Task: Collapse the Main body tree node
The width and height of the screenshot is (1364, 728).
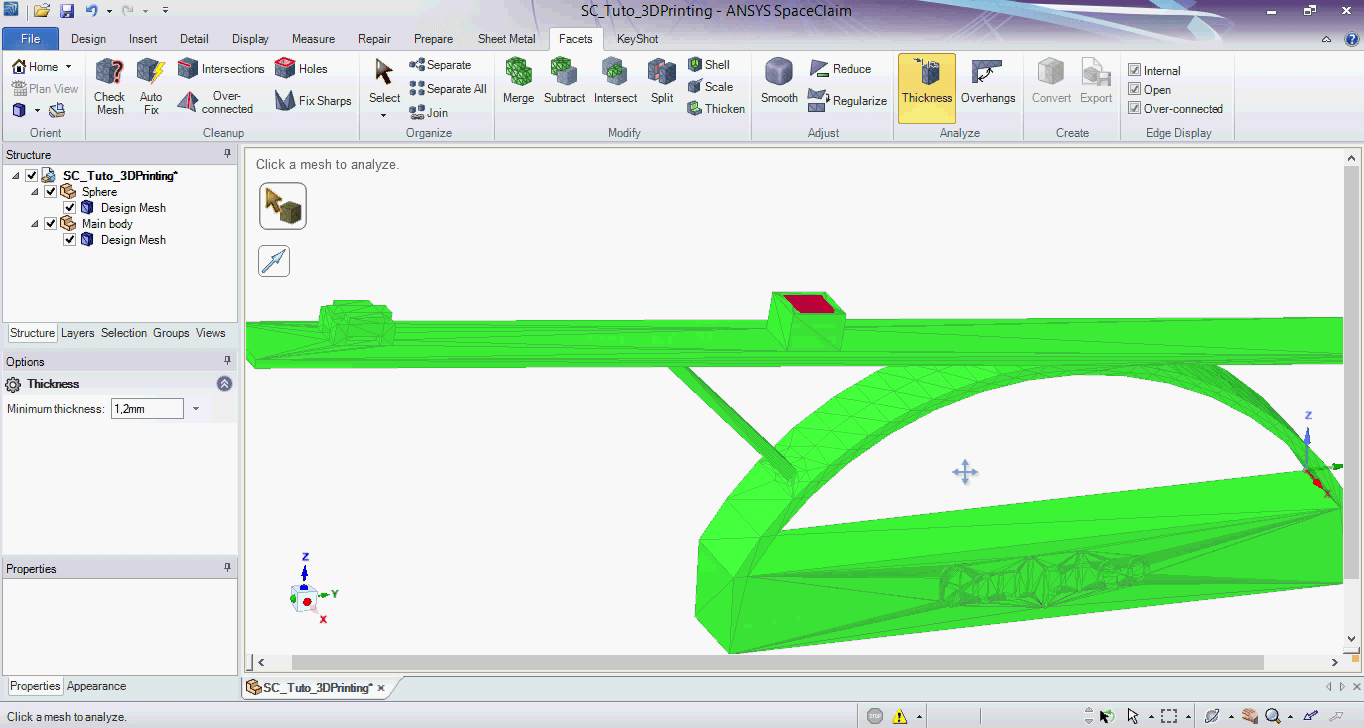Action: point(35,224)
